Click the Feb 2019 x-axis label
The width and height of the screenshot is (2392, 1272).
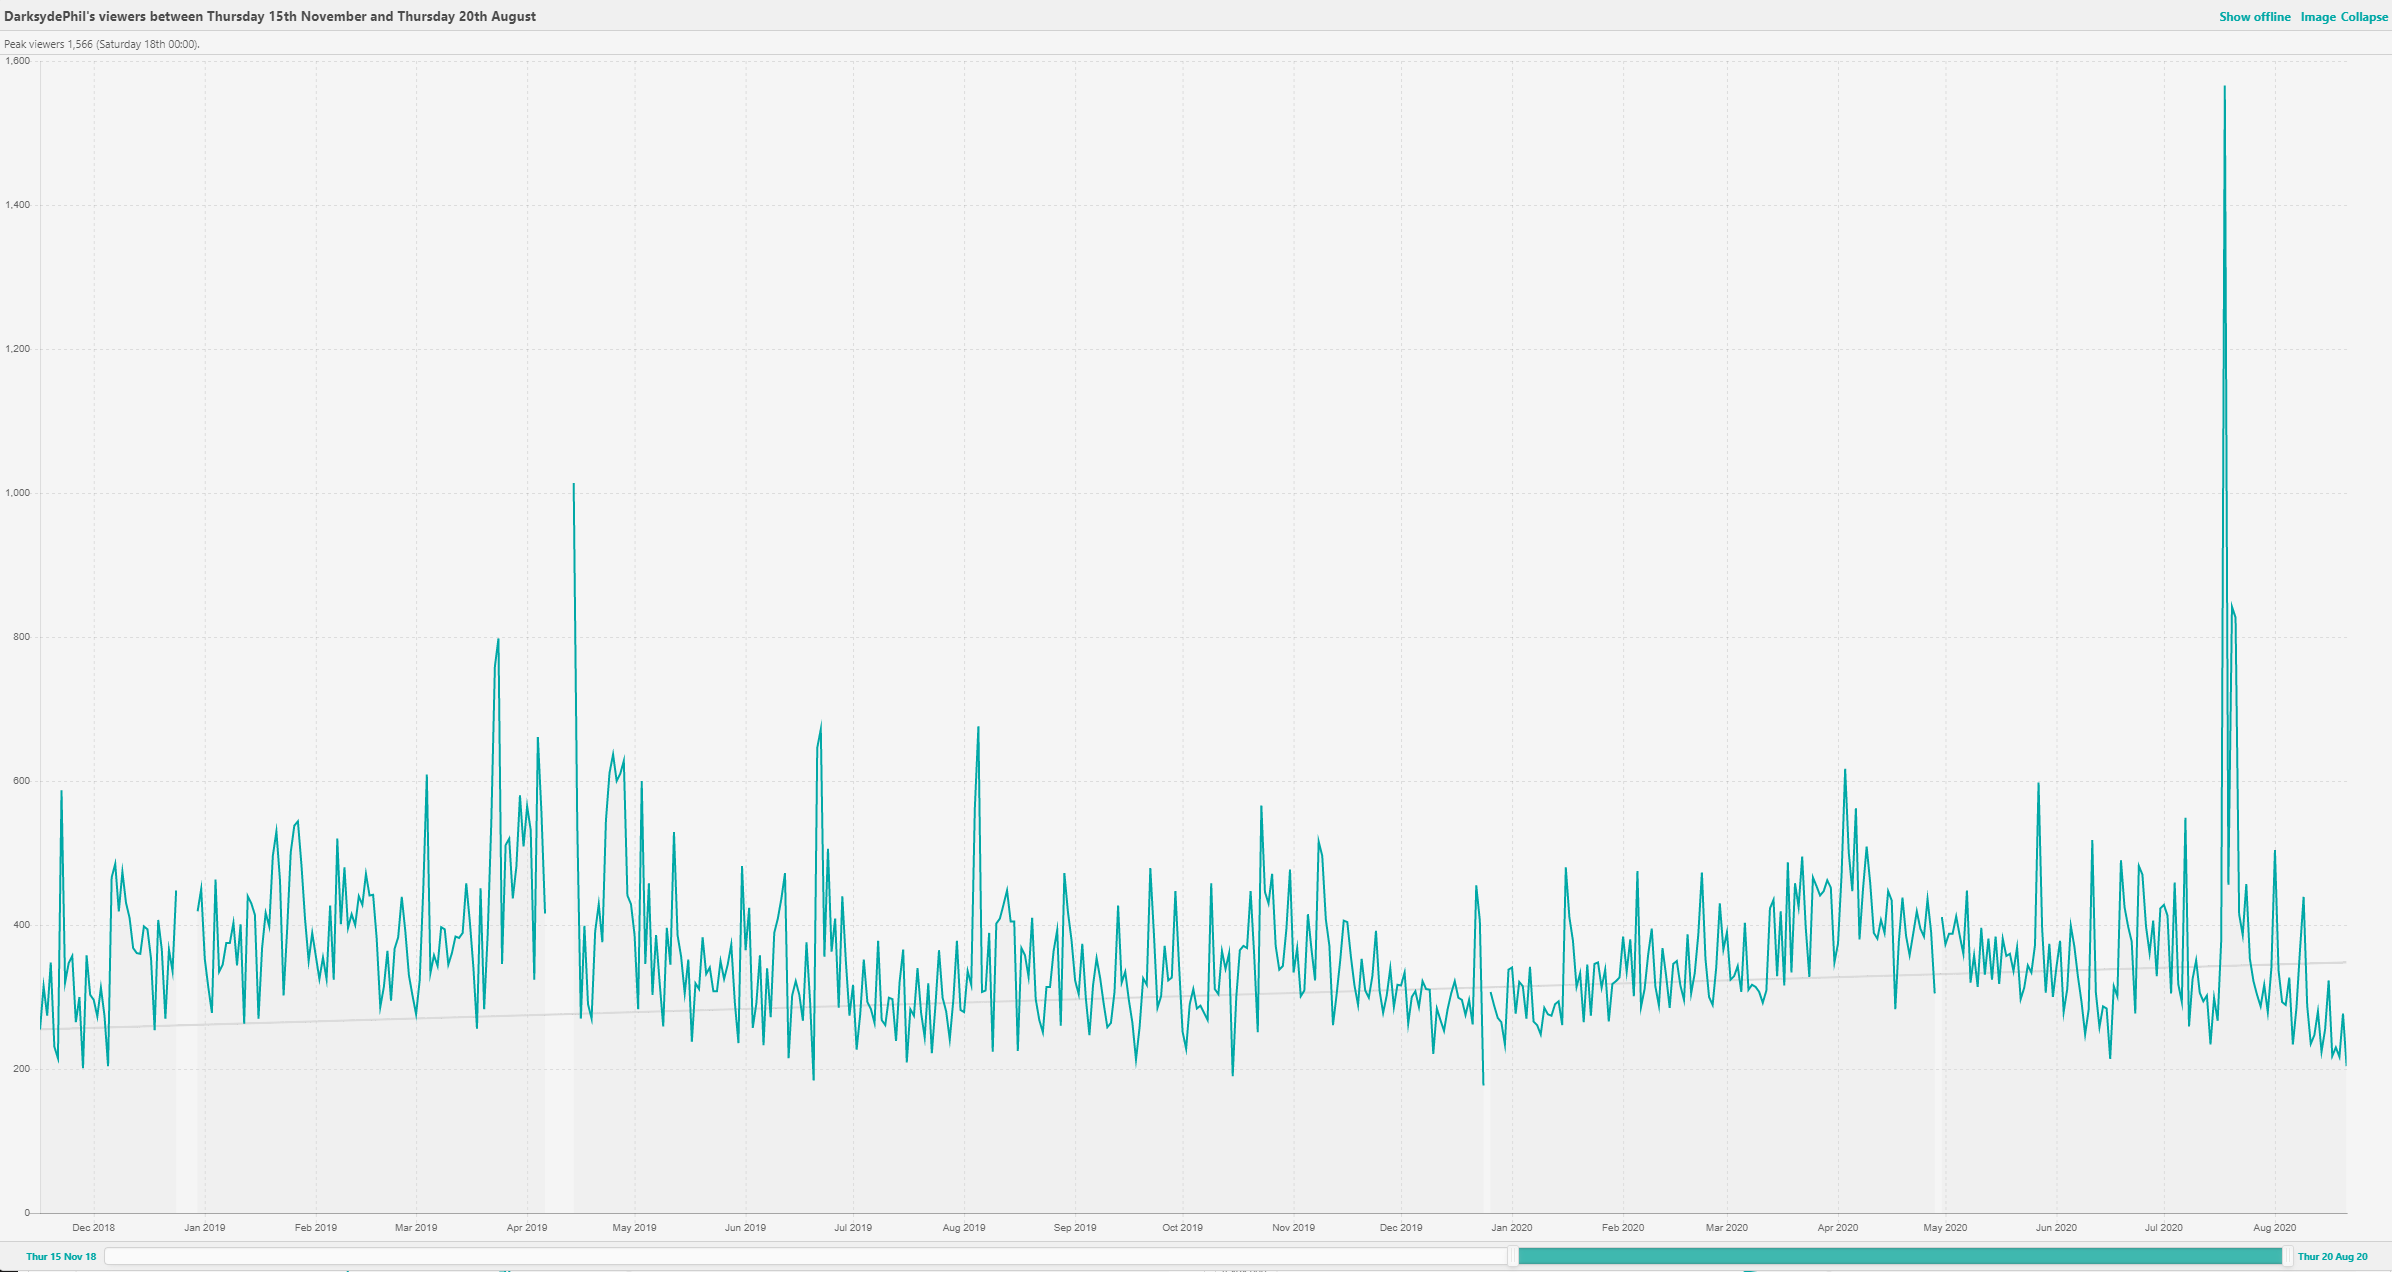pyautogui.click(x=315, y=1228)
